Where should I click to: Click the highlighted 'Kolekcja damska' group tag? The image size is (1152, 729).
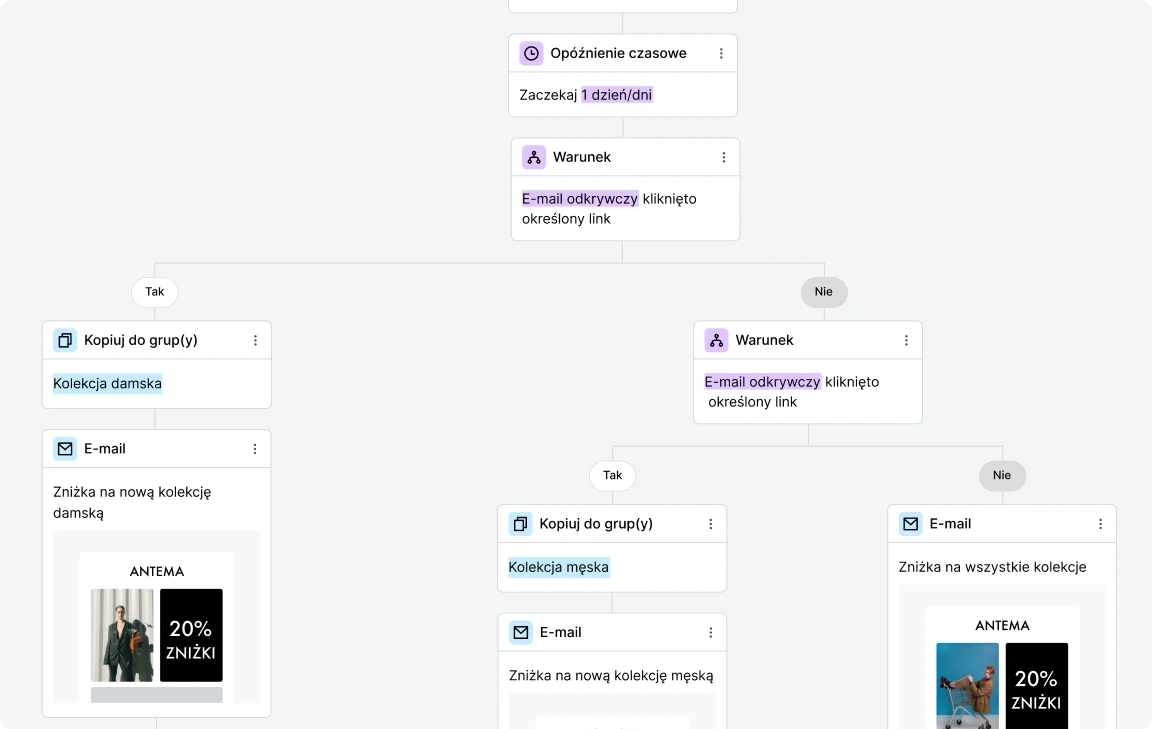(107, 384)
